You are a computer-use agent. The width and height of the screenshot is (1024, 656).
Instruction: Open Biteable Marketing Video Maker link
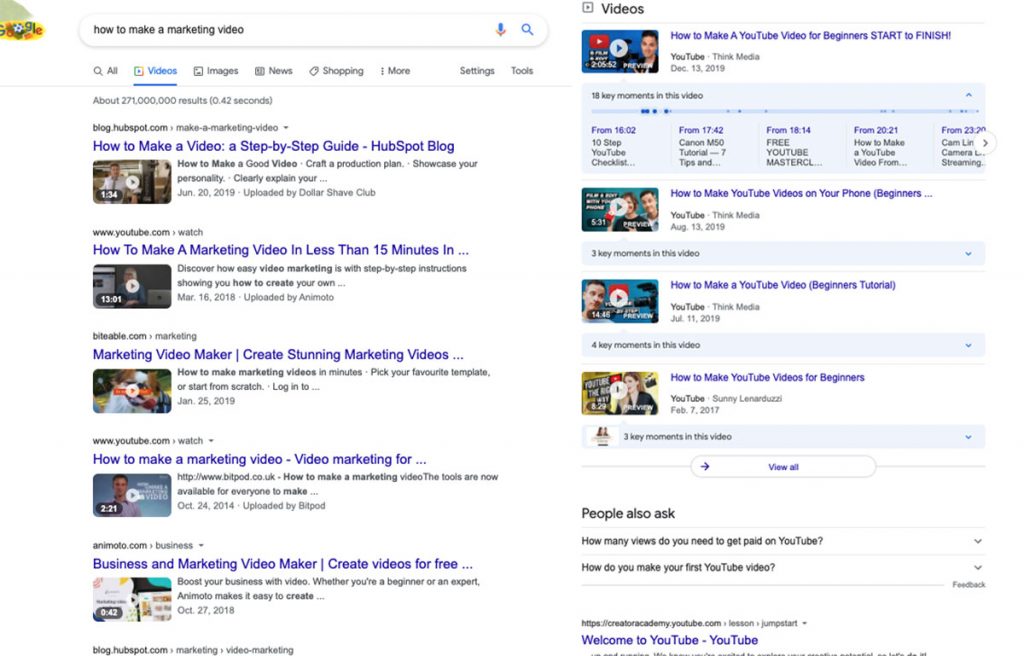pyautogui.click(x=278, y=355)
